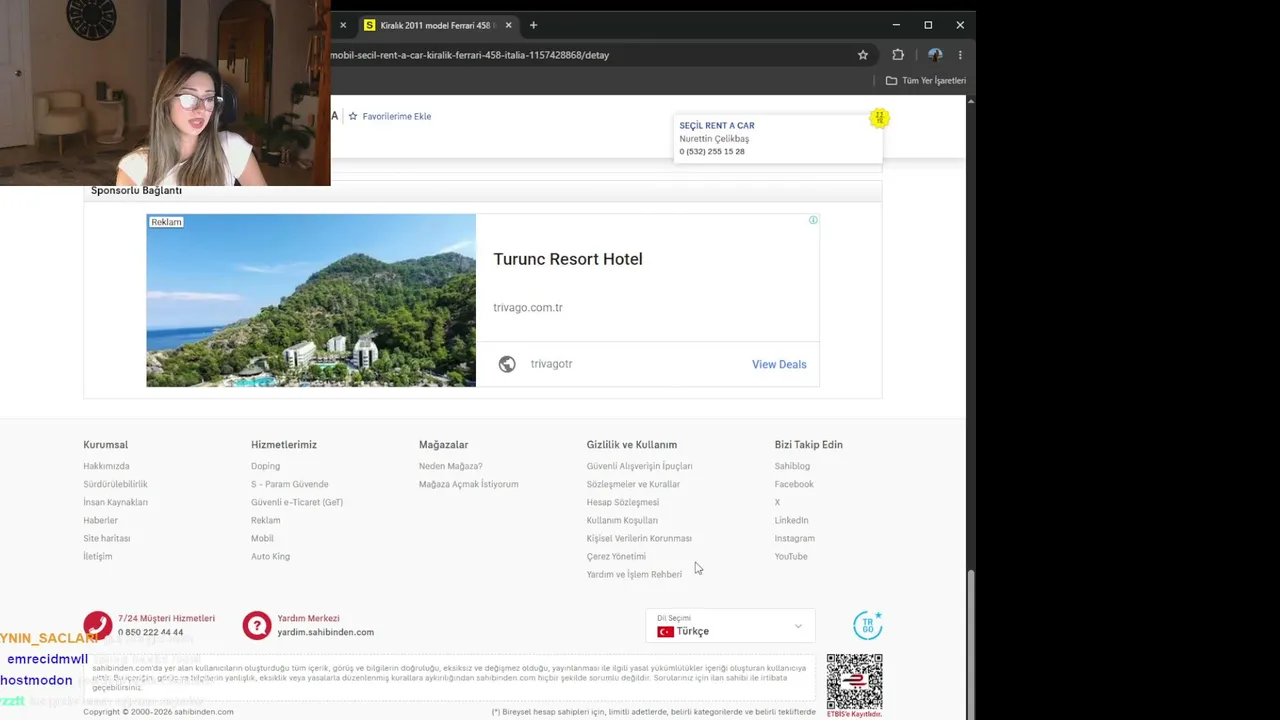
Task: Click the trivagotr advertiser name
Action: 551,364
